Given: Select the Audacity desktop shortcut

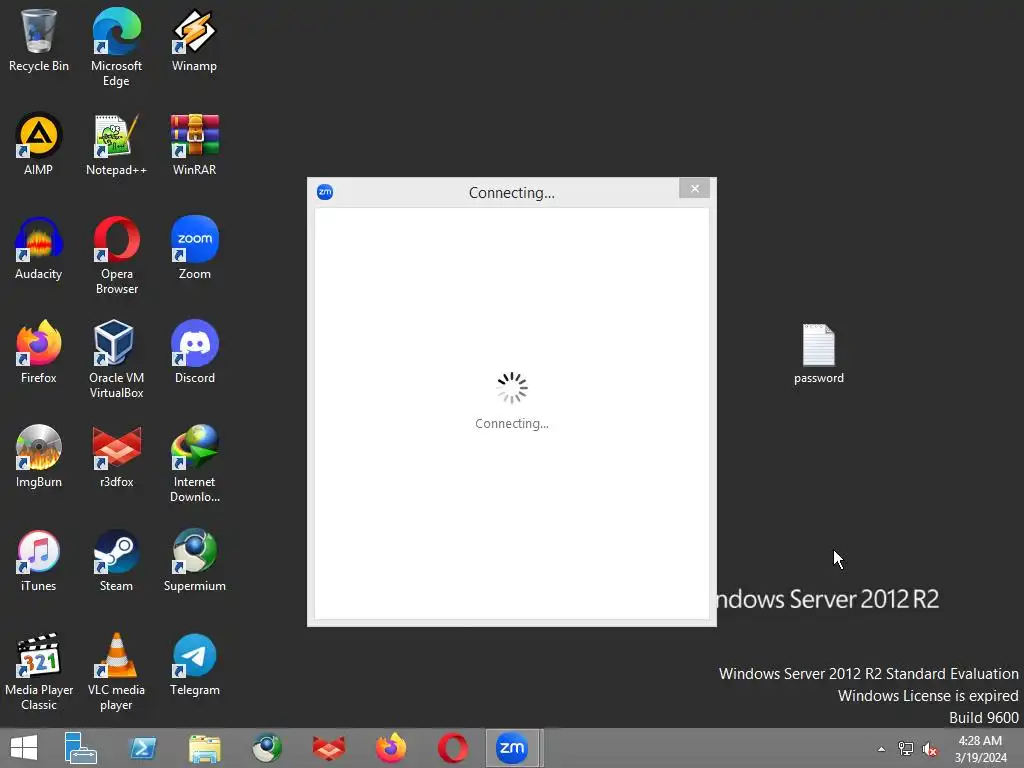Looking at the screenshot, I should click(x=39, y=248).
